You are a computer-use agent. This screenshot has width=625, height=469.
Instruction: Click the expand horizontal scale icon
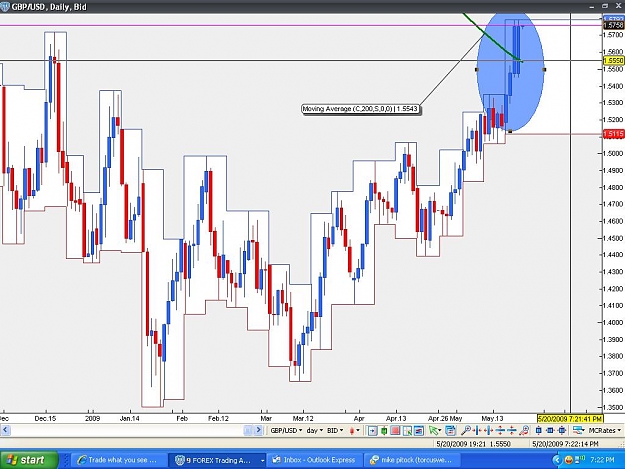click(x=489, y=430)
